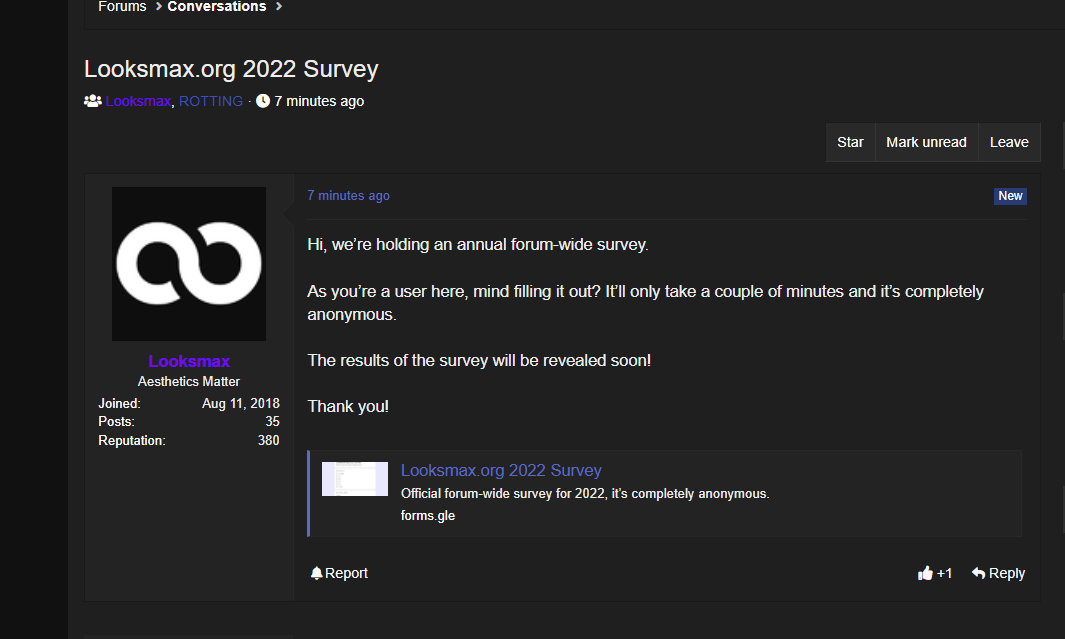Click the posts count '35'
1065x639 pixels.
pyautogui.click(x=272, y=422)
